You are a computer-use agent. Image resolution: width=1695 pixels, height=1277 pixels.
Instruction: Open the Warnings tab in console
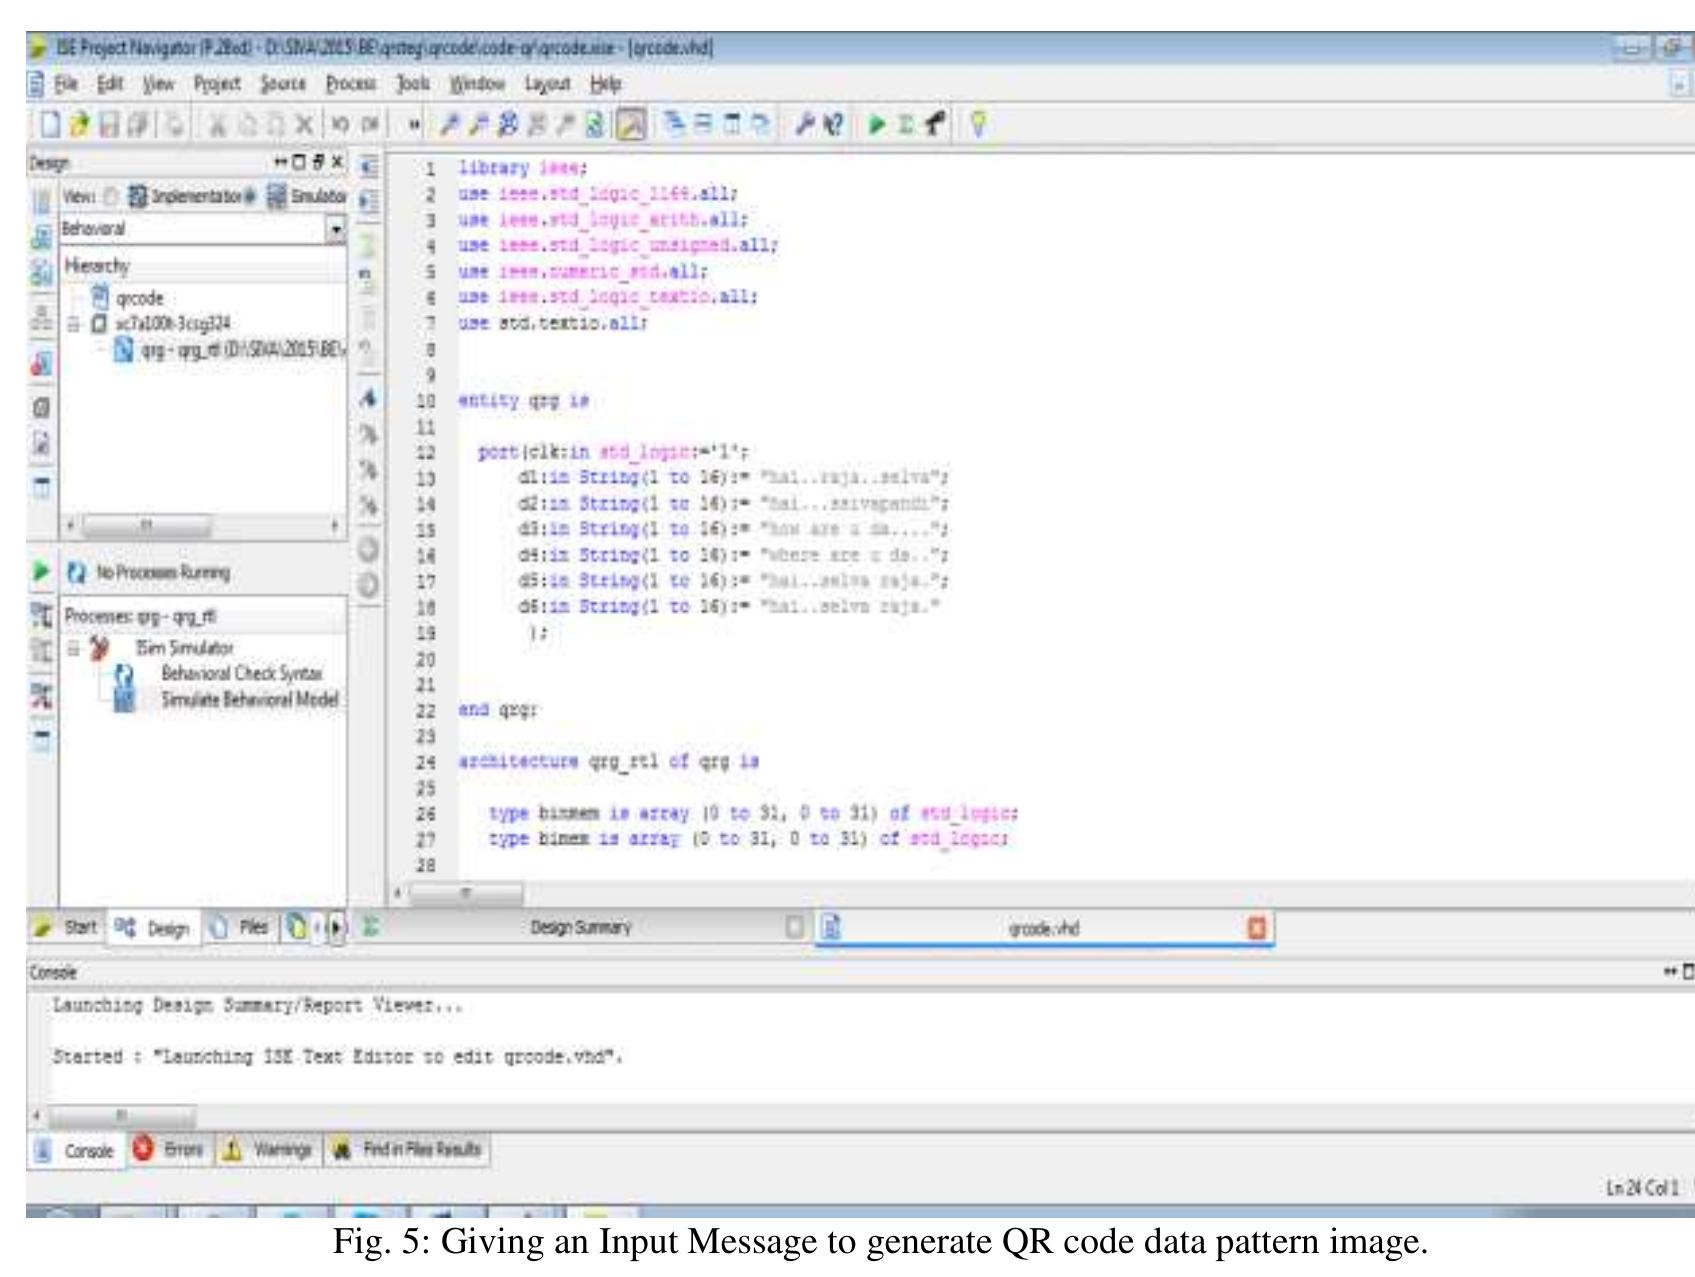269,1150
